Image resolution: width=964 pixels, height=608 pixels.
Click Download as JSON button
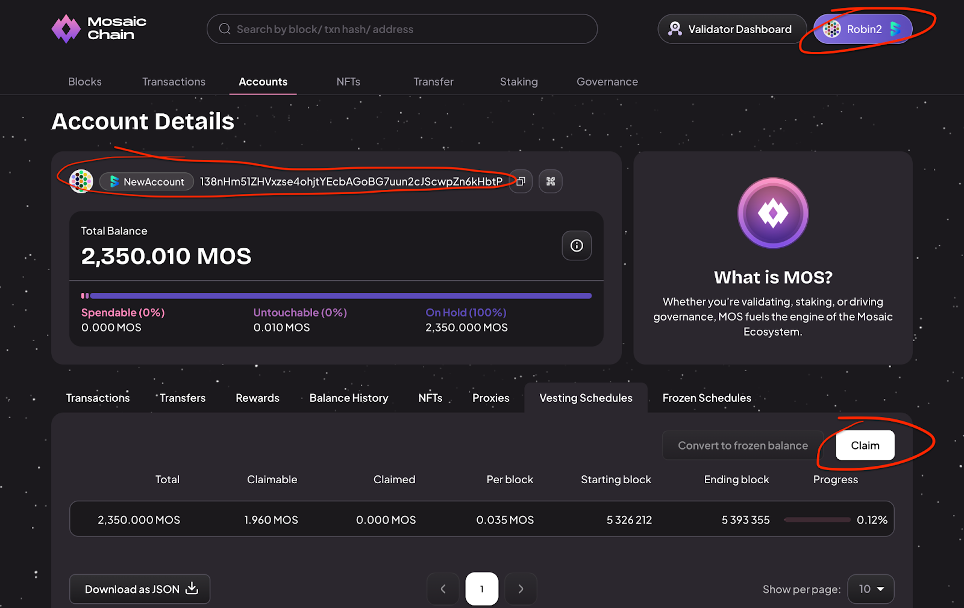[x=140, y=589]
